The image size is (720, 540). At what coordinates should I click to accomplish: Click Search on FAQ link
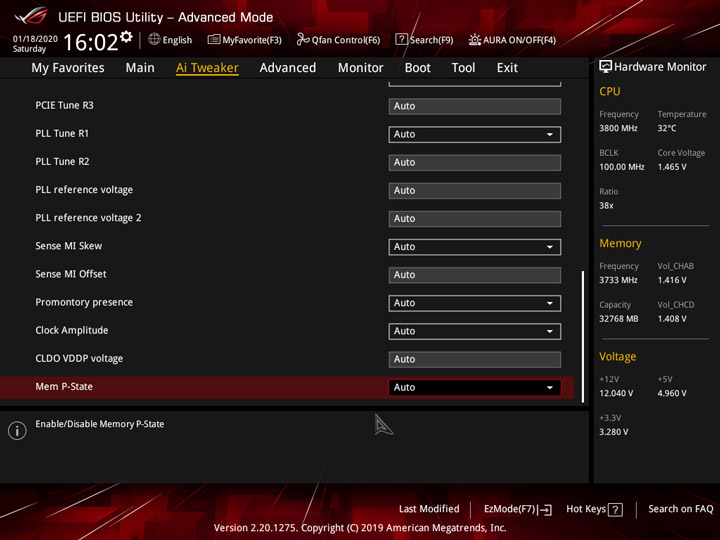681,509
